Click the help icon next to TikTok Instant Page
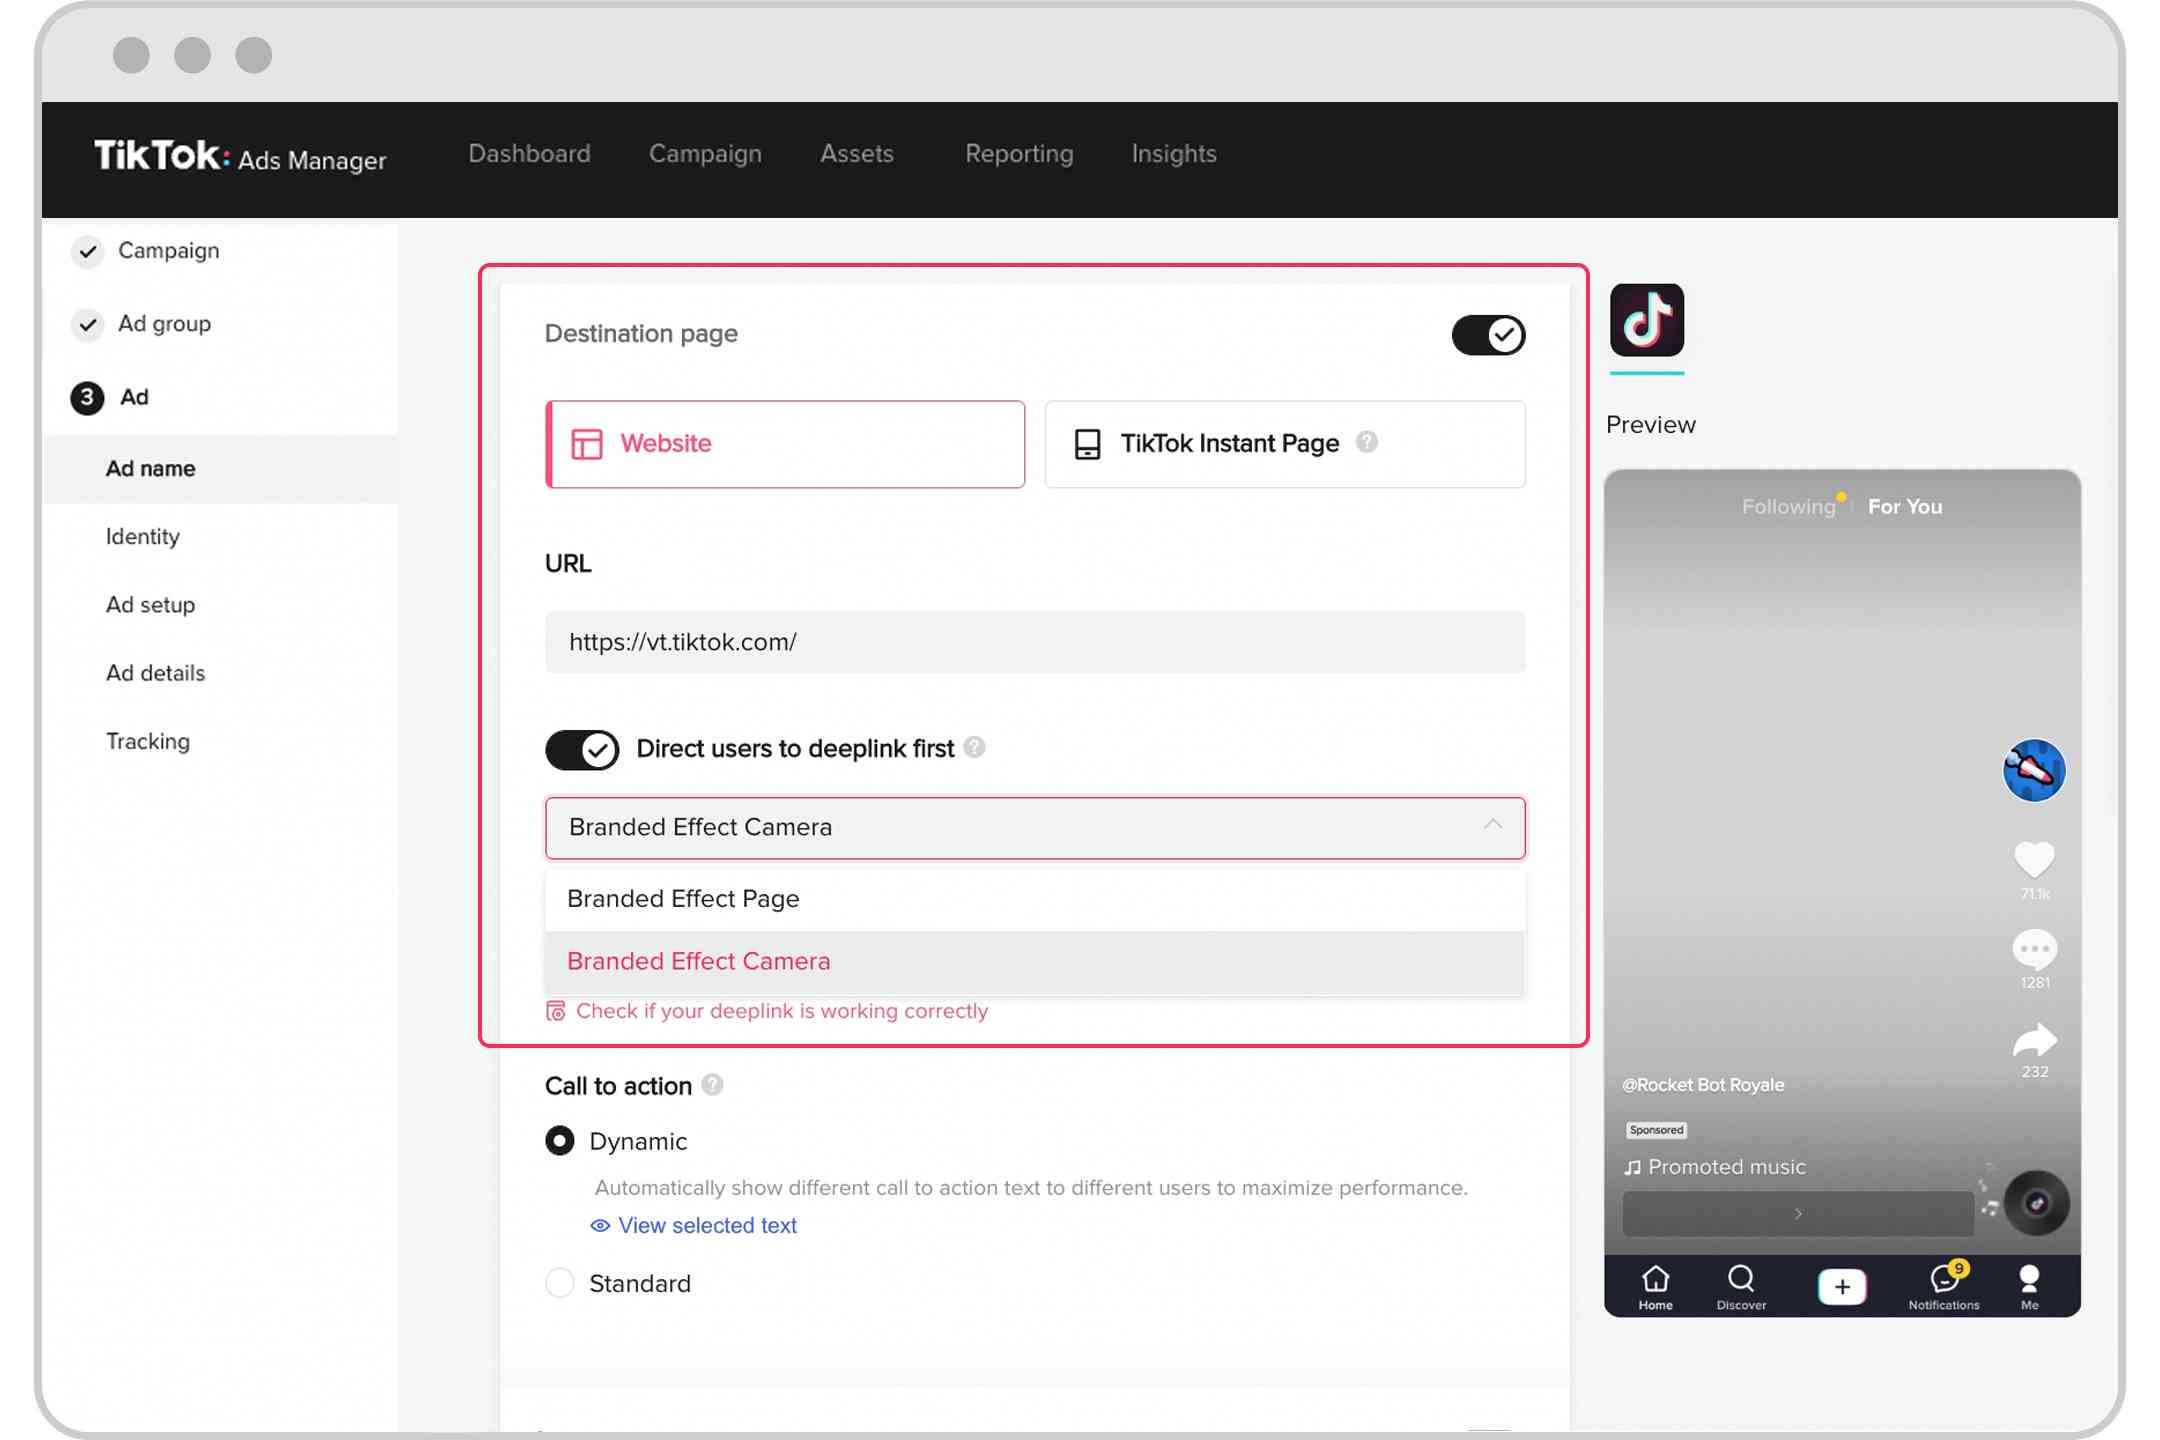 point(1366,442)
